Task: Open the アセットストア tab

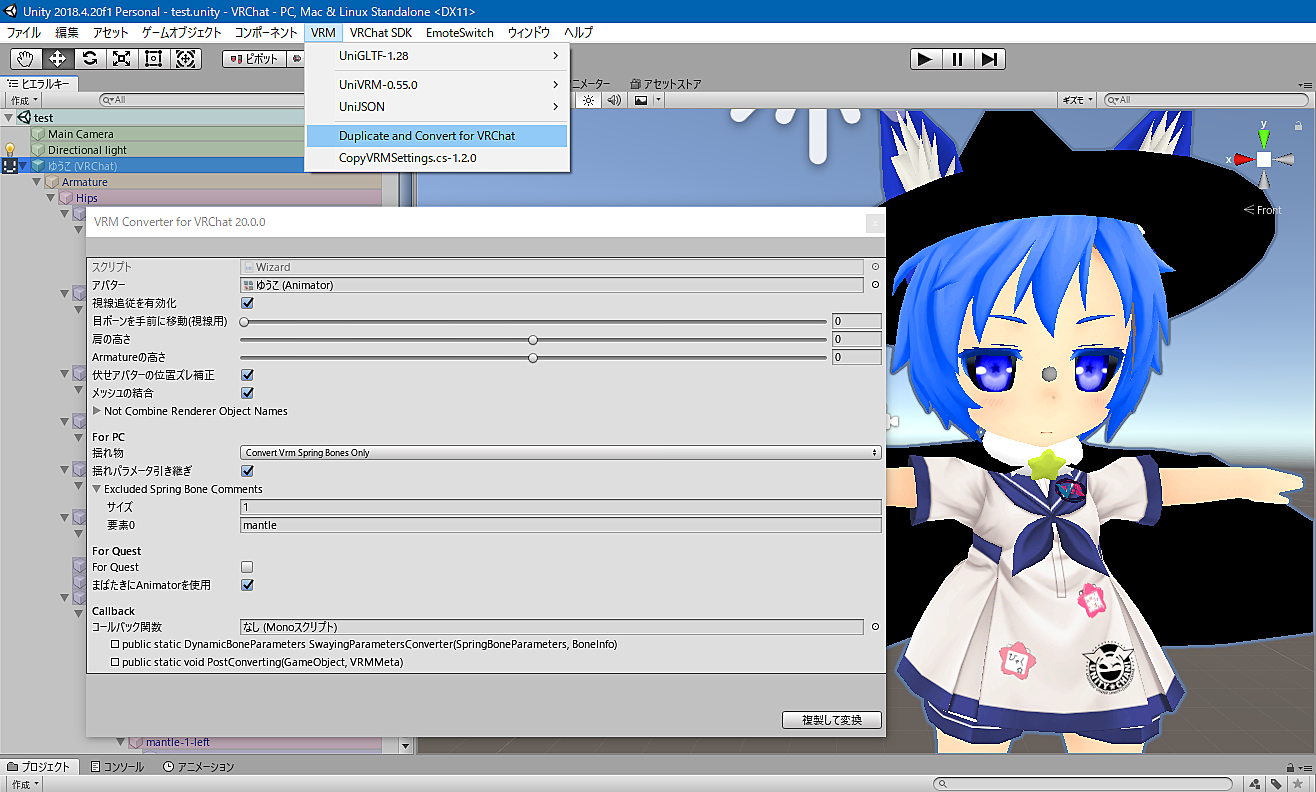Action: point(666,84)
